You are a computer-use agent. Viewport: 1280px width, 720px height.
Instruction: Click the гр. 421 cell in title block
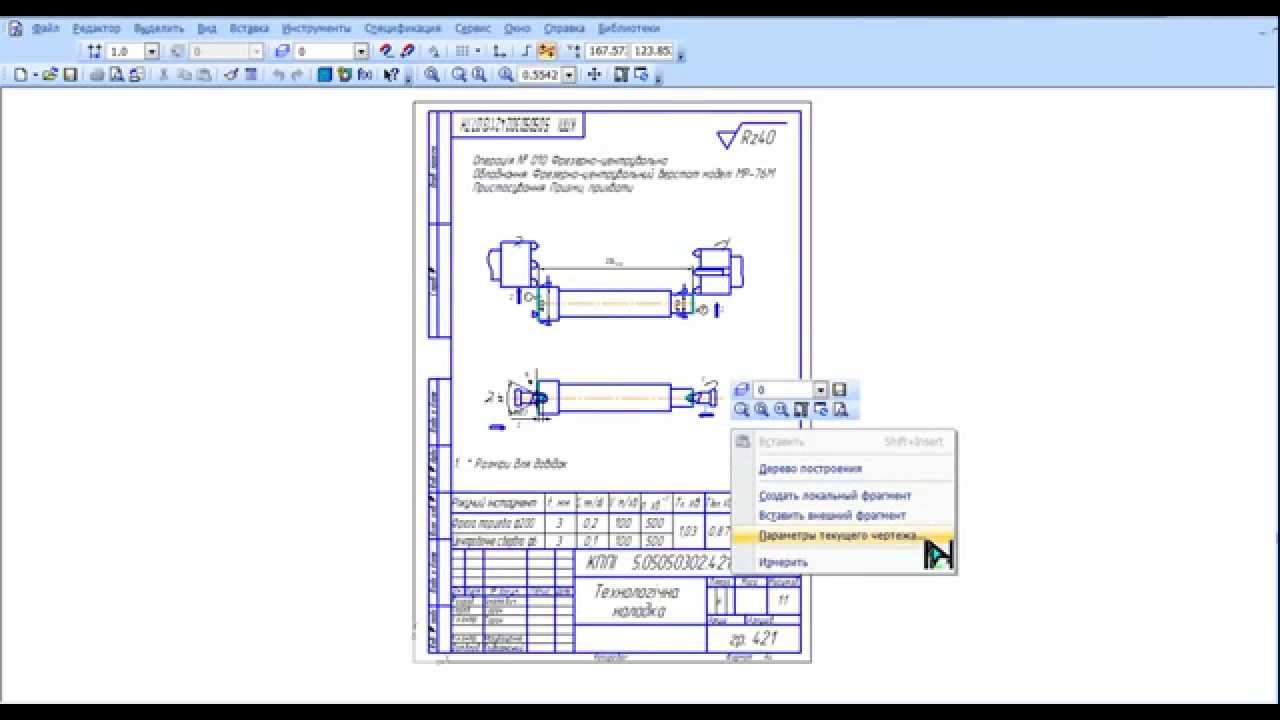[x=753, y=639]
